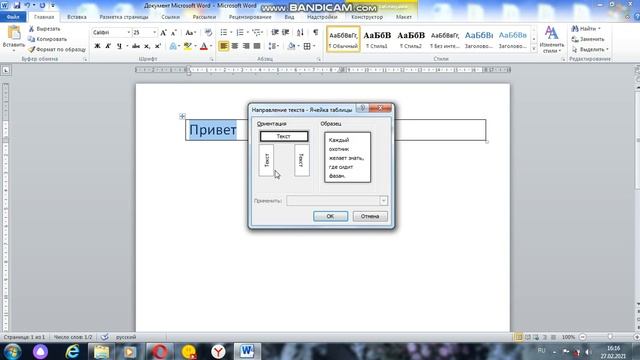Click the bulleted list icon

[224, 32]
